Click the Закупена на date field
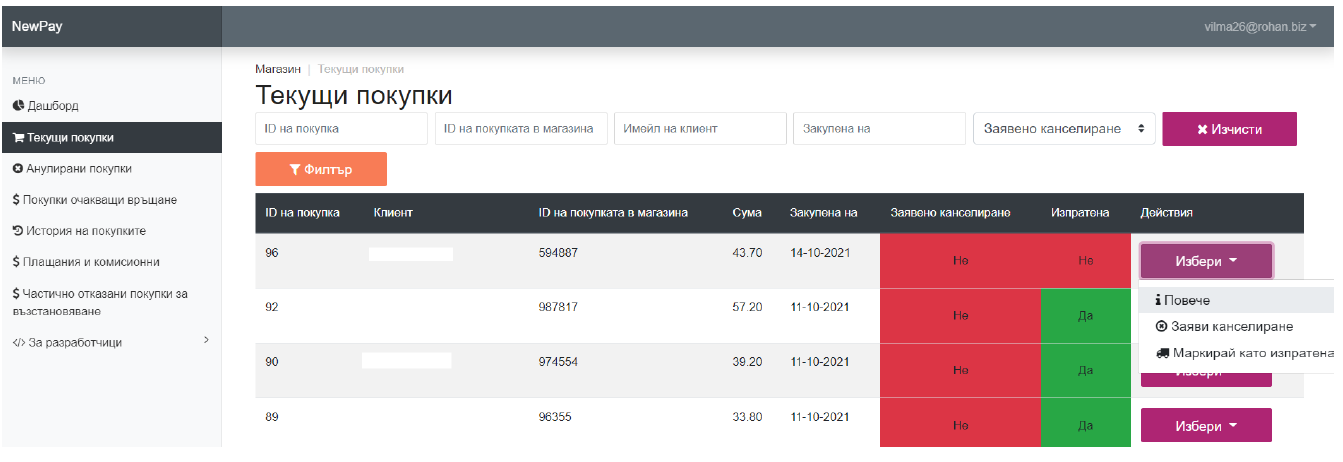The image size is (1343, 462). [x=879, y=129]
